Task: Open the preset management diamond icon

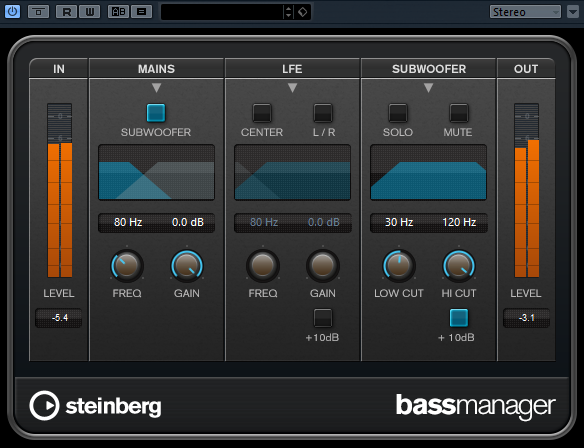Action: [x=302, y=12]
